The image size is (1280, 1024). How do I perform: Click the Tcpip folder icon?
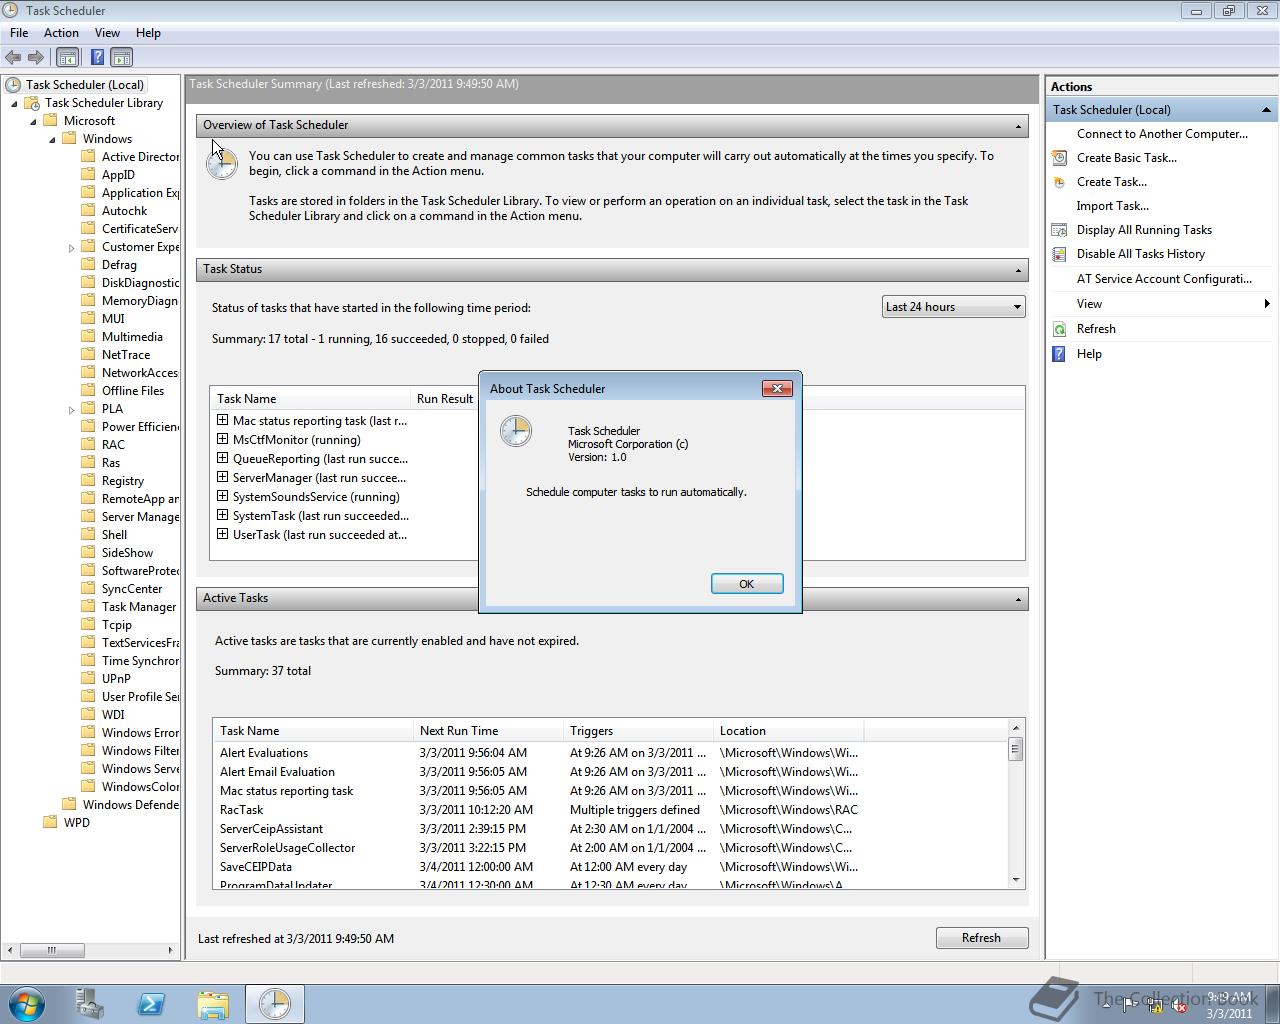click(88, 625)
